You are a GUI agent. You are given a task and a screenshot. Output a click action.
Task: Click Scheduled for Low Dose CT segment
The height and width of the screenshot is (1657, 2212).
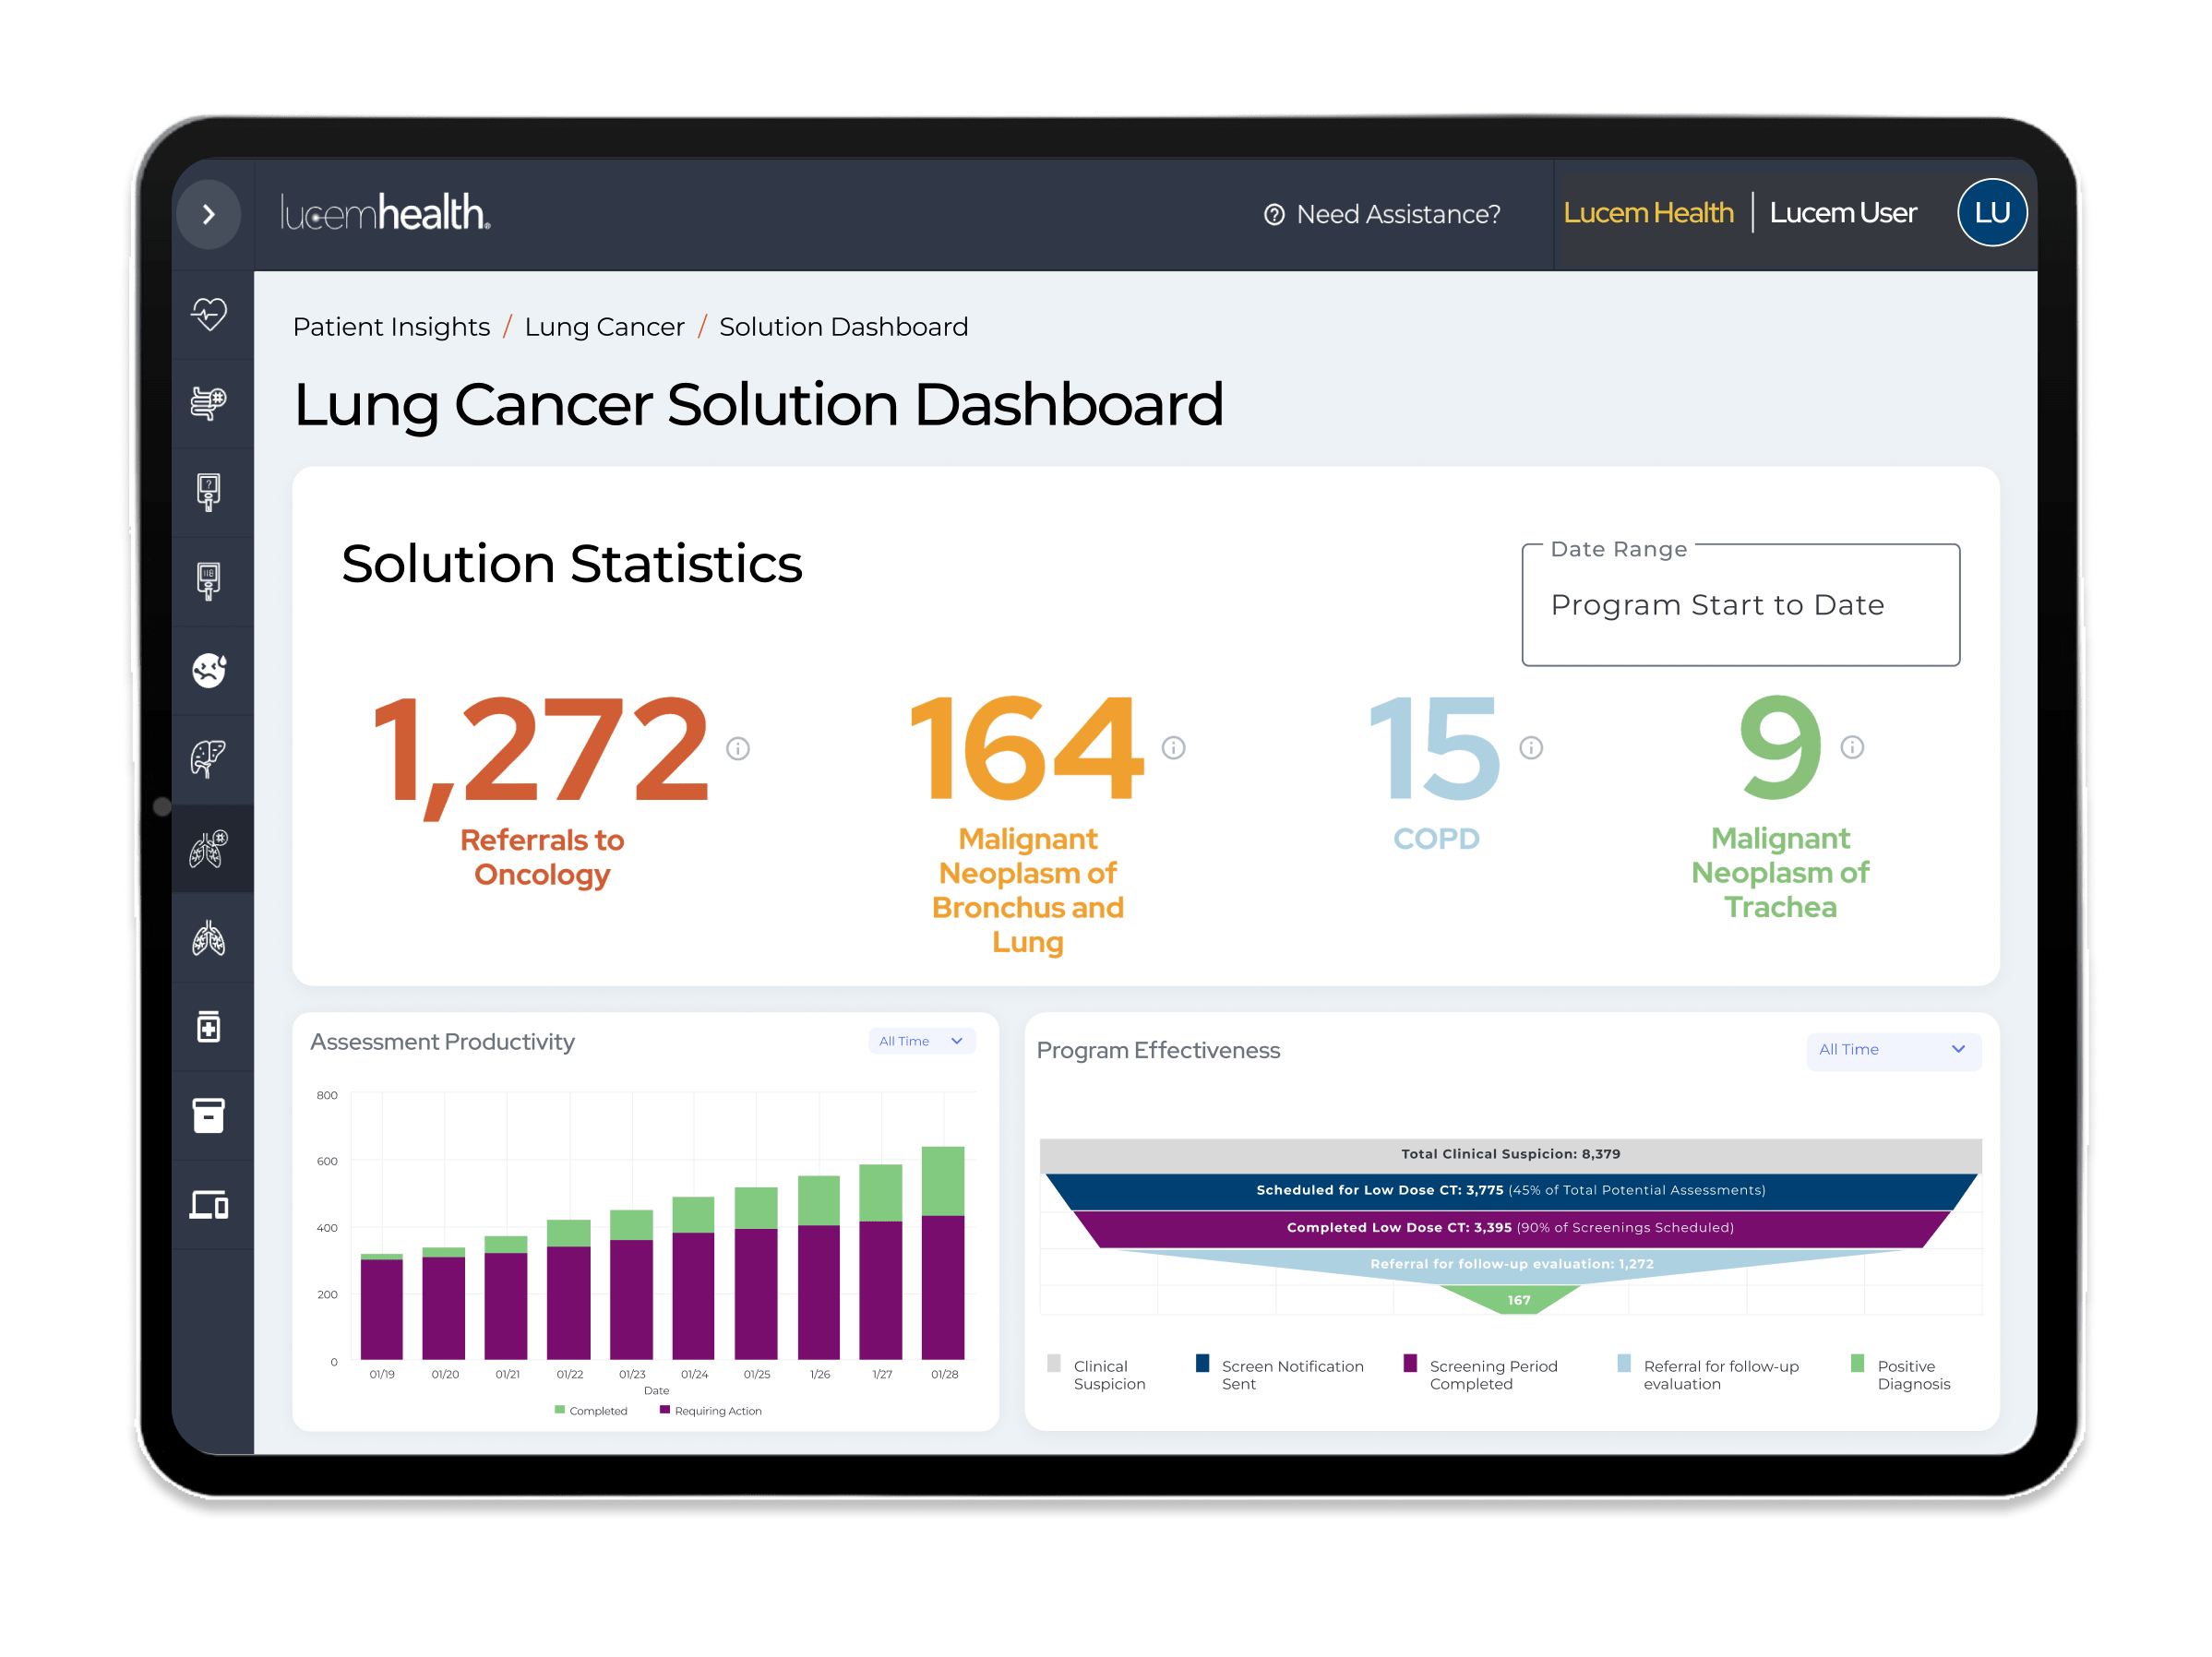coord(1510,1191)
